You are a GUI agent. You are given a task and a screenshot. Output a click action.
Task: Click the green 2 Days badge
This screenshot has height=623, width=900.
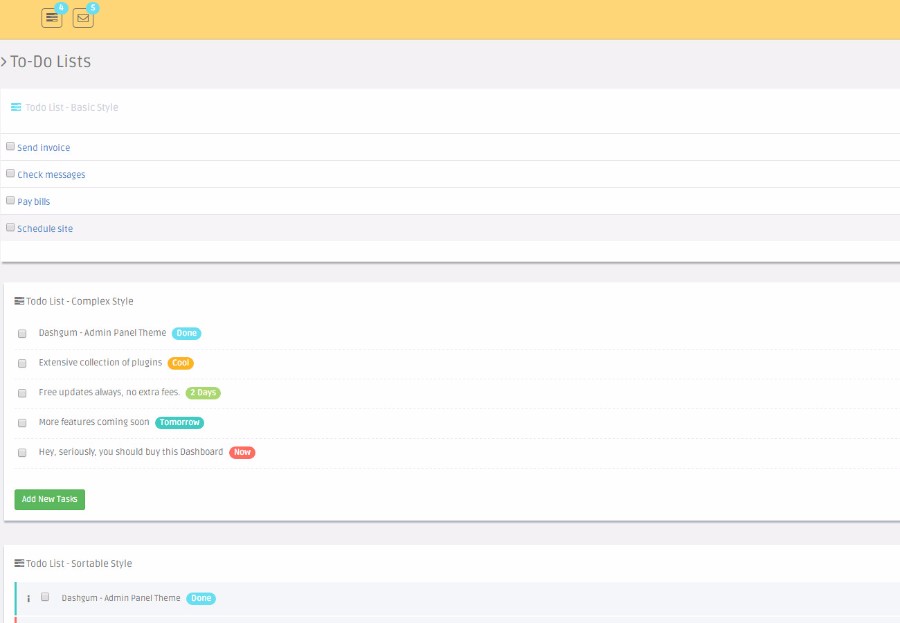pyautogui.click(x=203, y=393)
